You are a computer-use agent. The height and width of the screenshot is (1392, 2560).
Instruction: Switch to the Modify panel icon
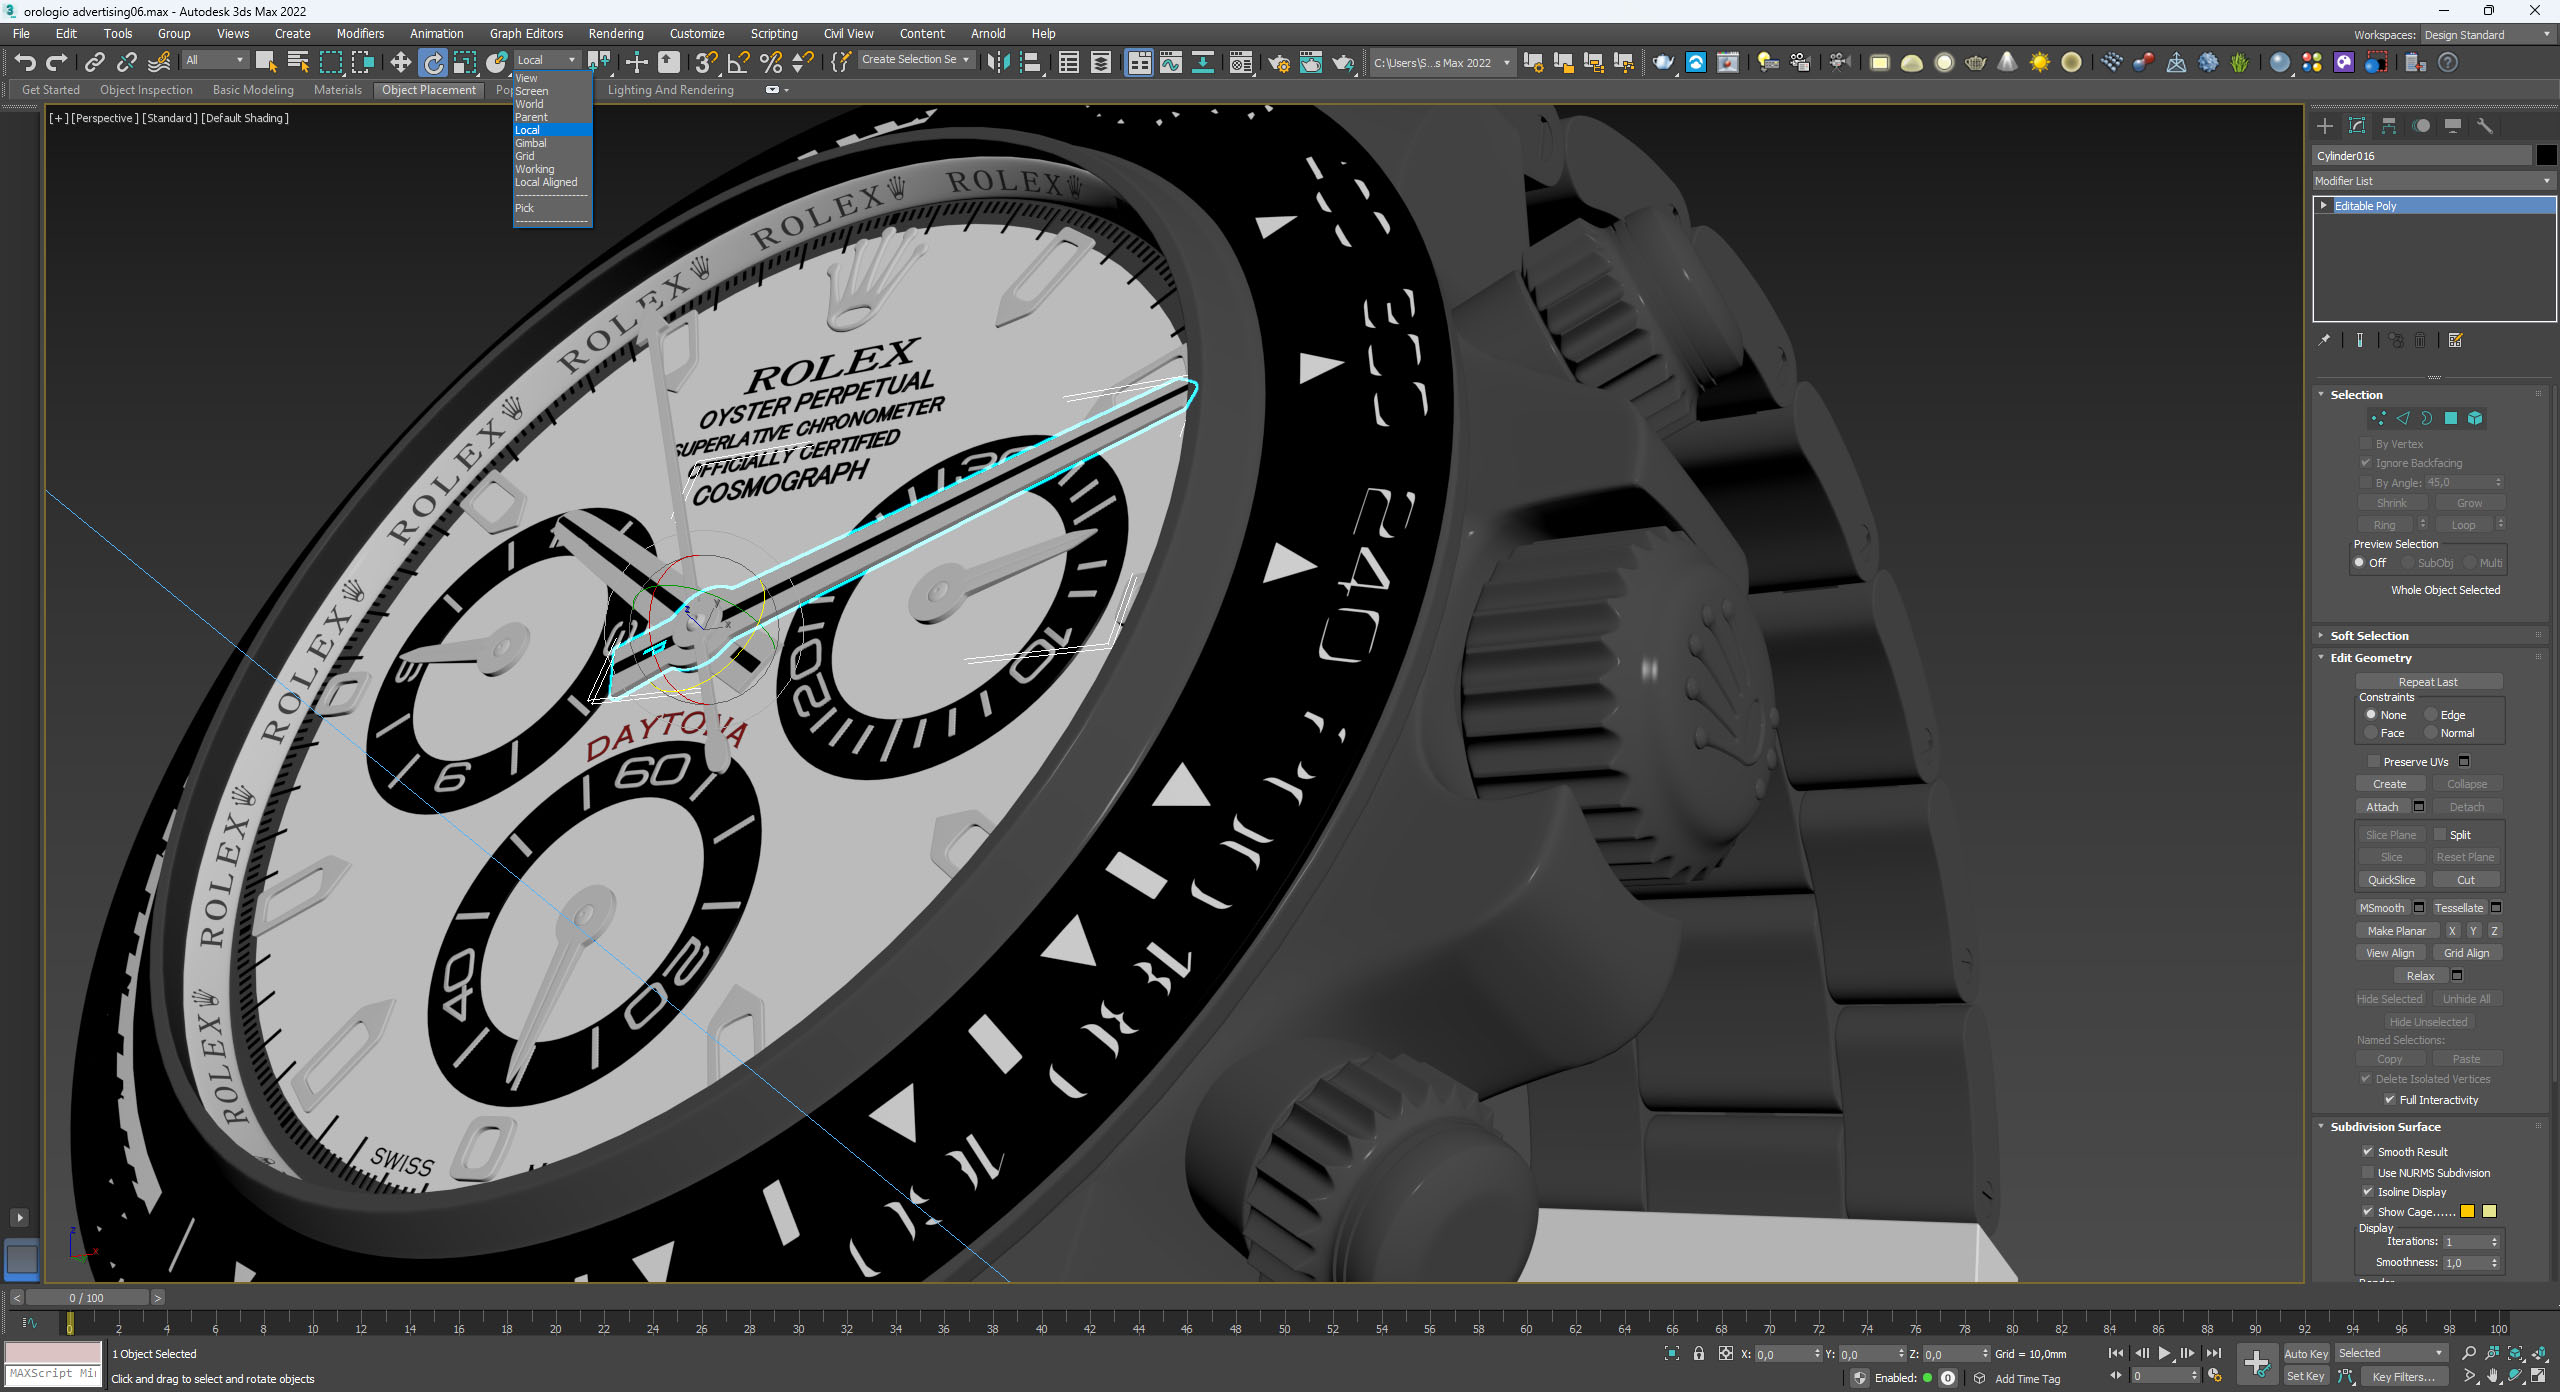click(2357, 126)
